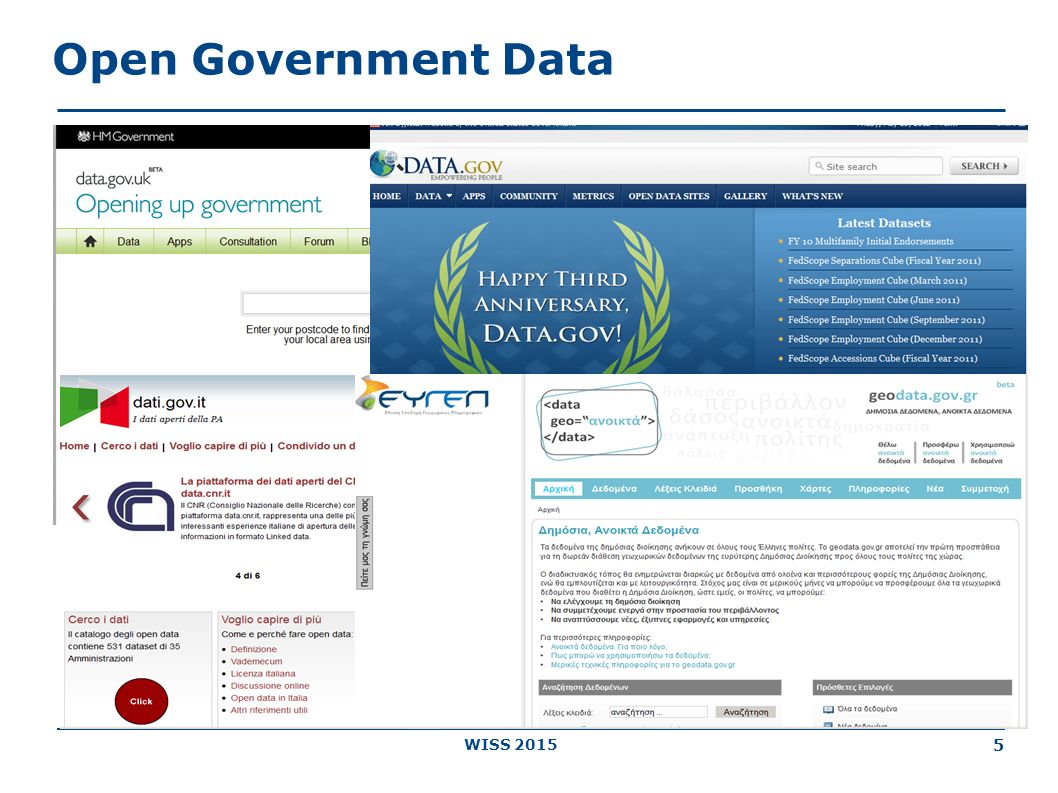Open Forum tab on data.gov.uk
Viewport: 1058px width, 793px height.
click(318, 241)
